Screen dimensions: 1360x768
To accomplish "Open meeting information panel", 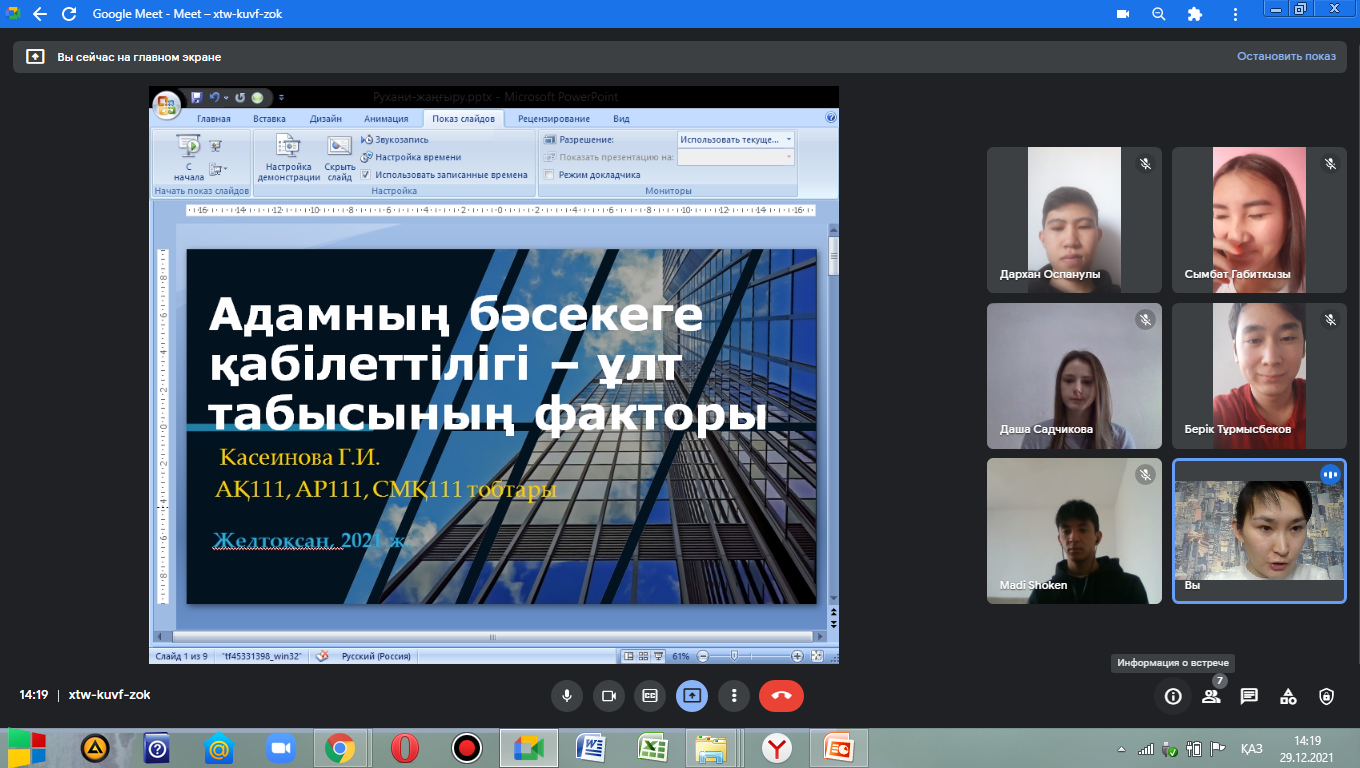I will point(1173,696).
